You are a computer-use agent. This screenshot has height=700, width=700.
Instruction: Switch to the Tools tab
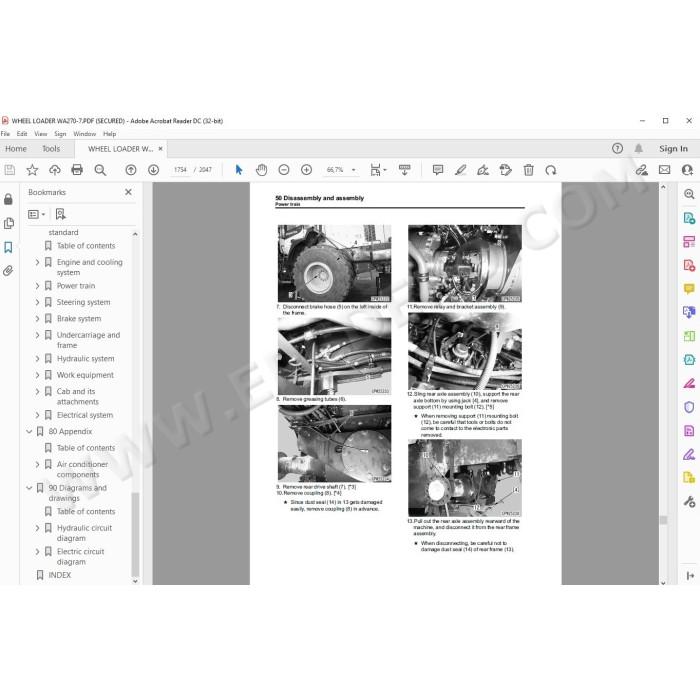[51, 149]
